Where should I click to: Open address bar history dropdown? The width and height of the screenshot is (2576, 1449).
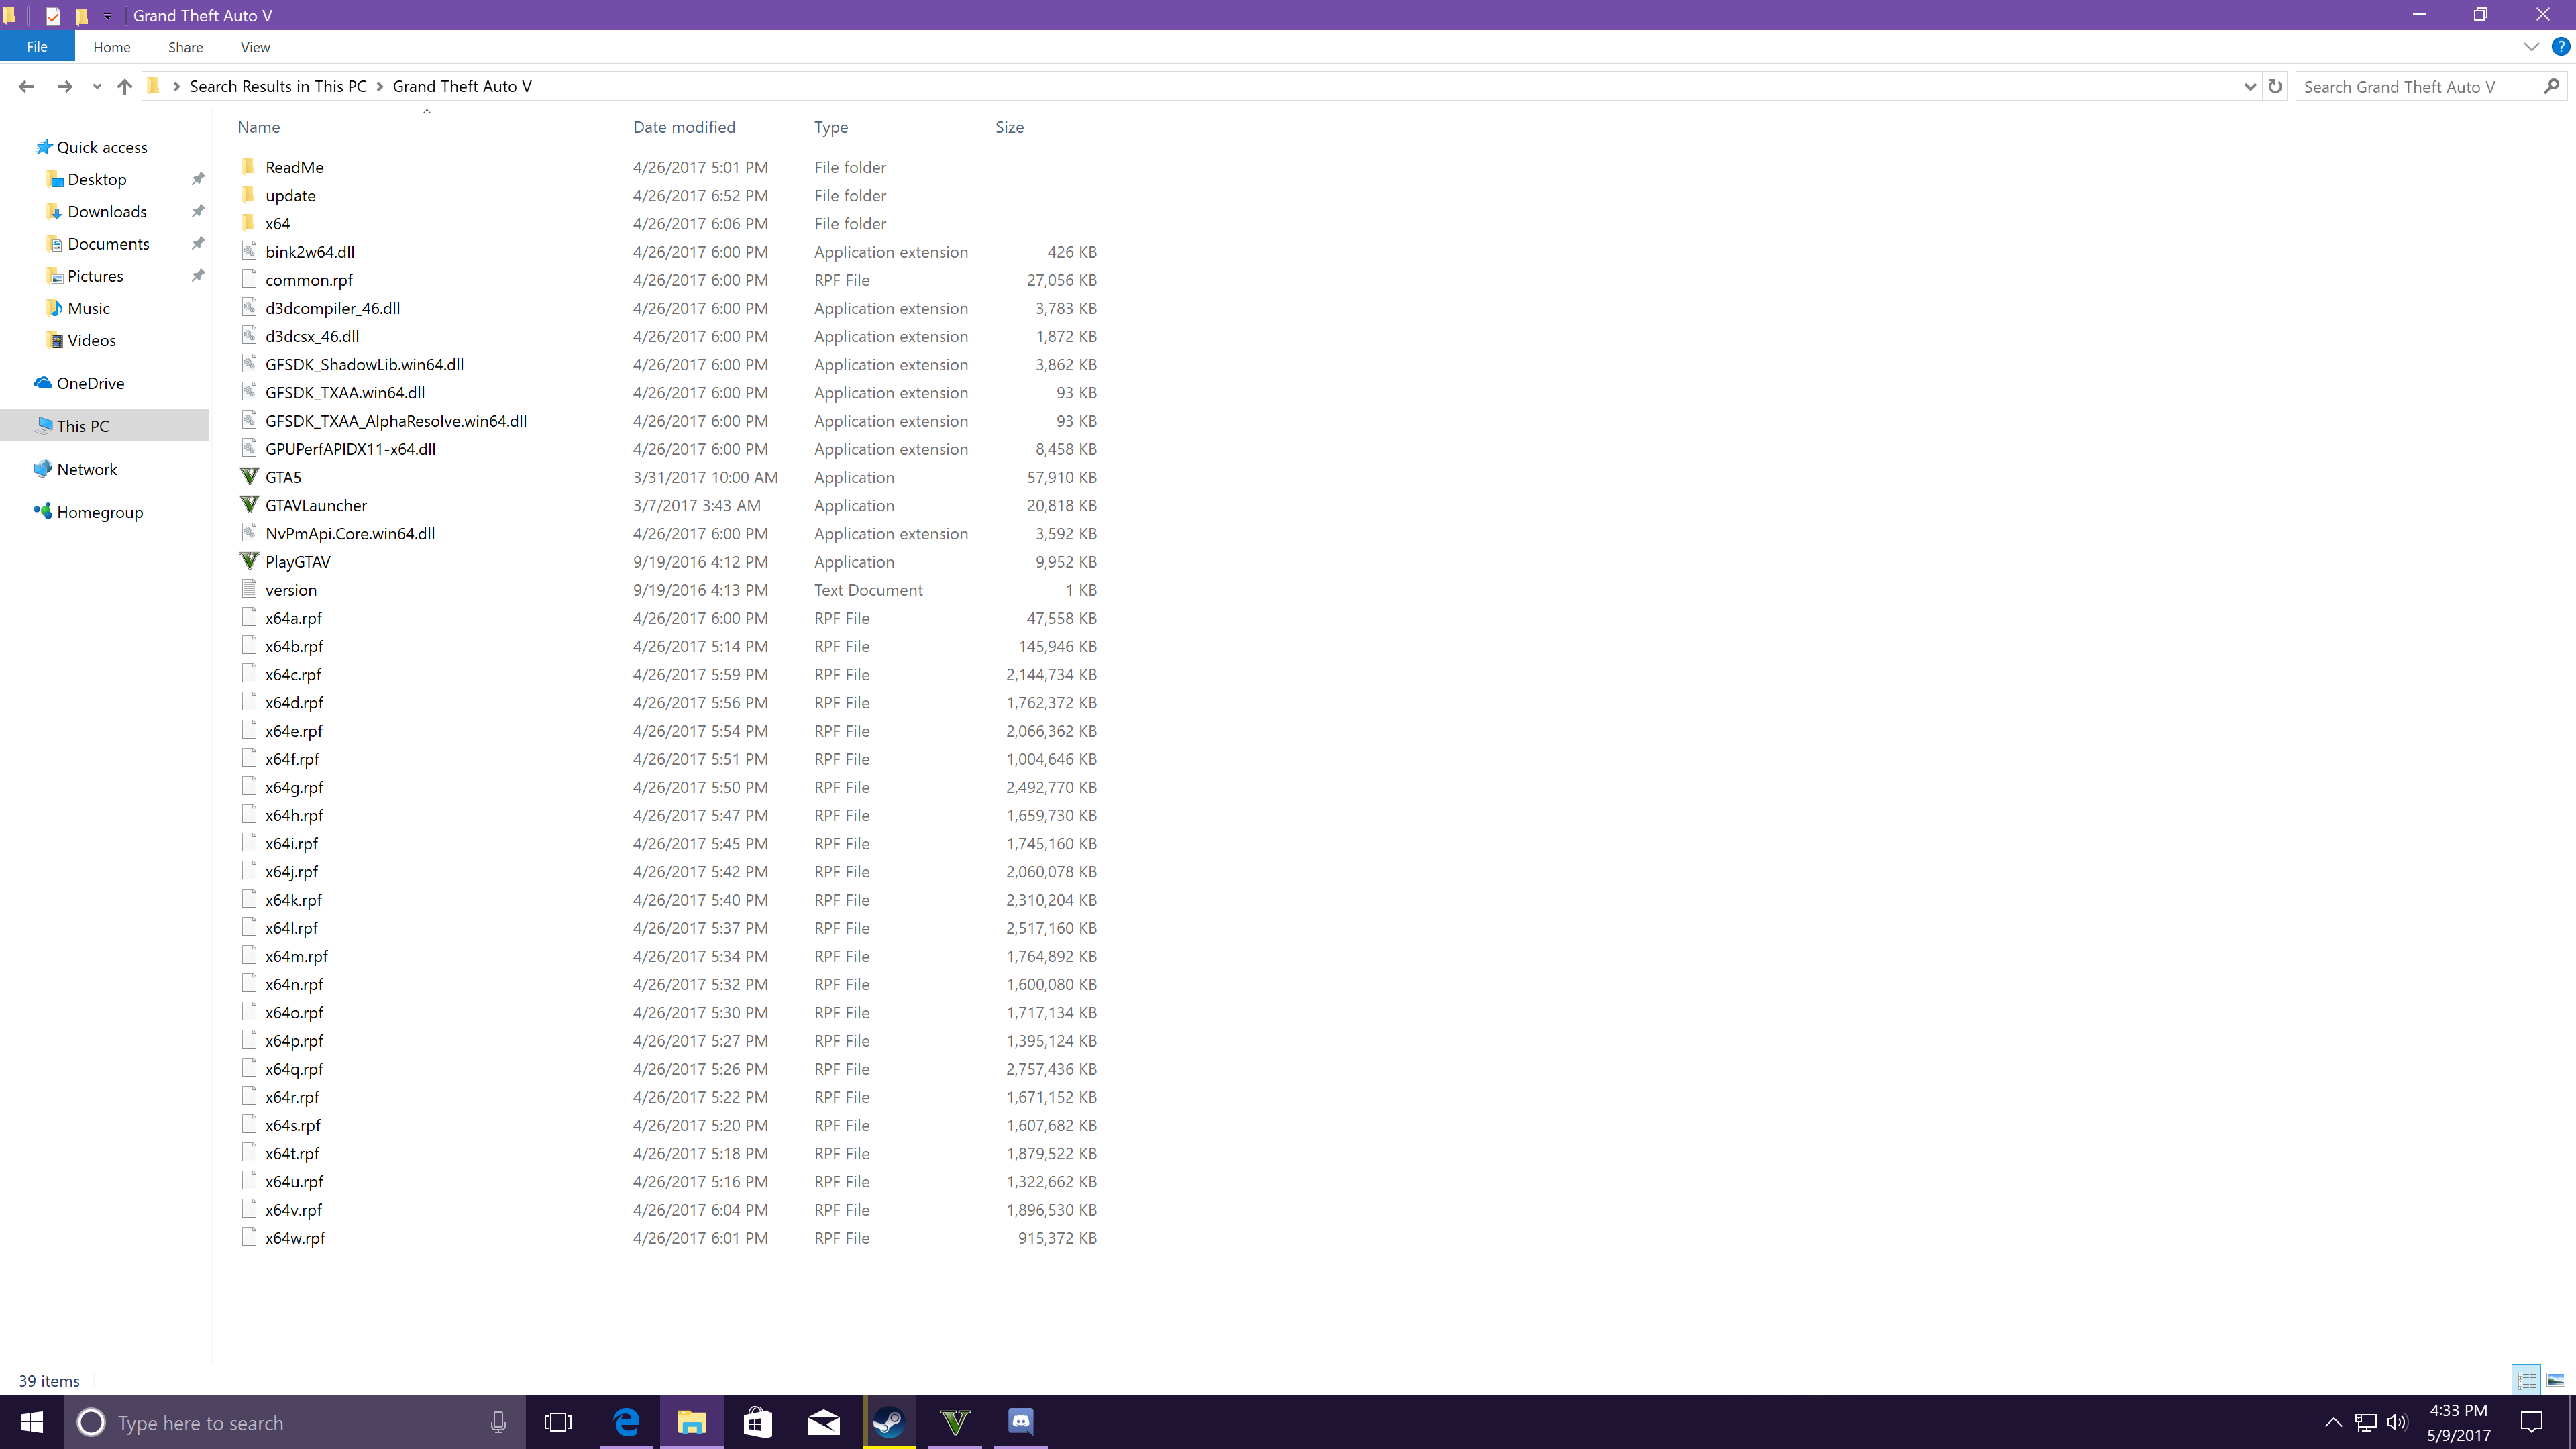(x=2250, y=86)
